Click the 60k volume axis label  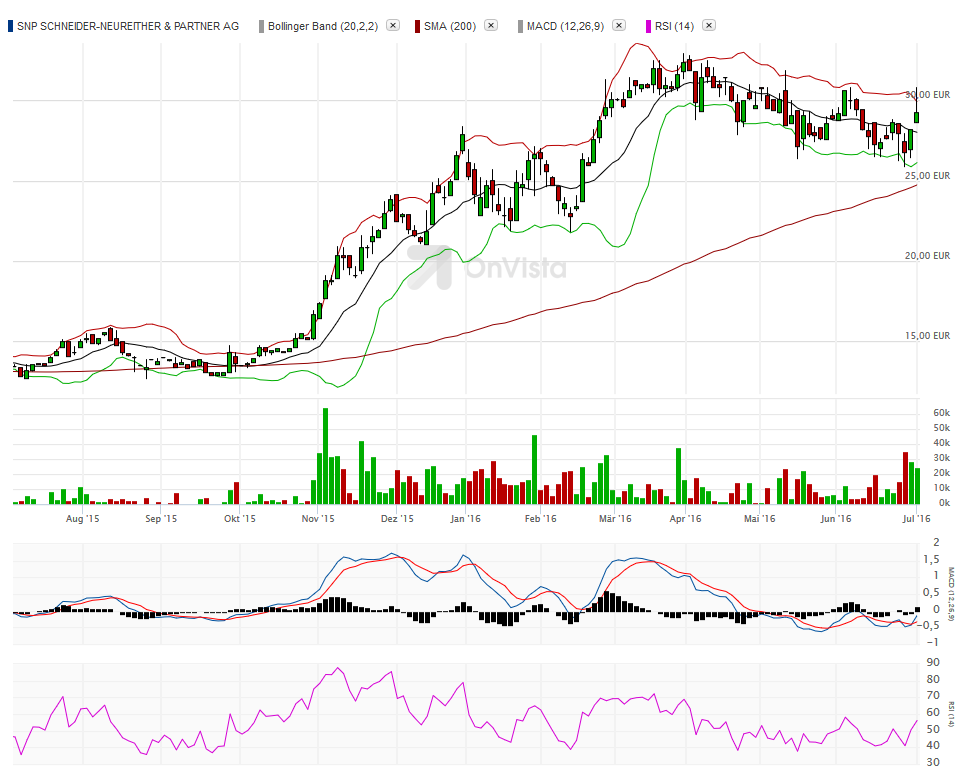coord(942,412)
